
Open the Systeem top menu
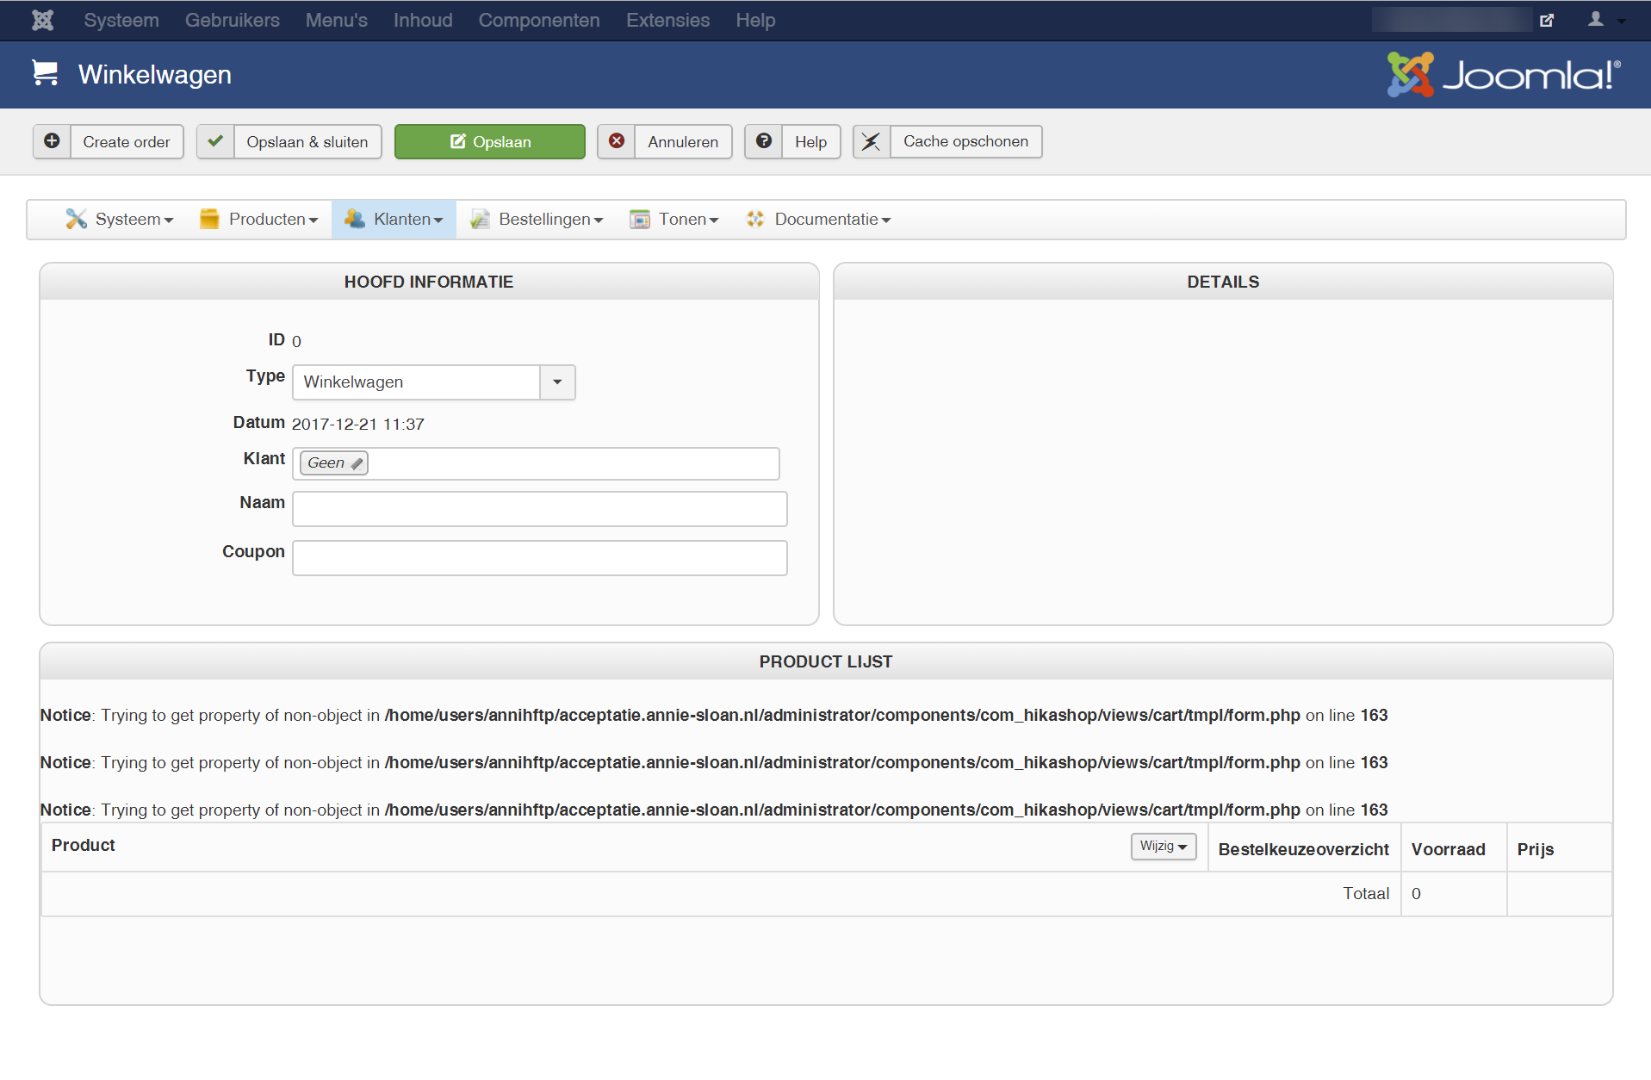pyautogui.click(x=121, y=20)
